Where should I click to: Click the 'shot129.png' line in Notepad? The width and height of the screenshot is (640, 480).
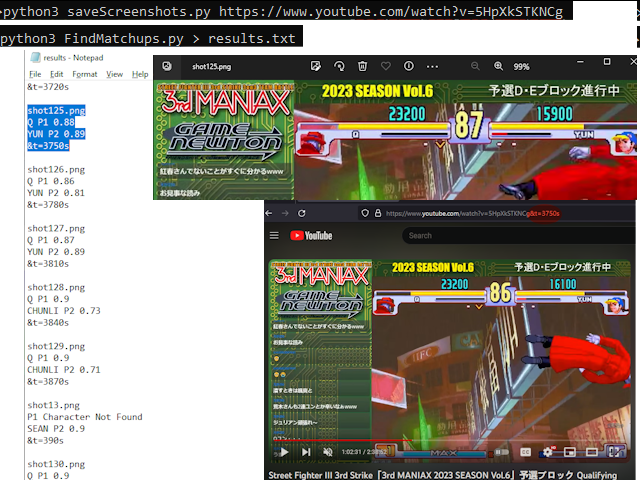(56, 346)
